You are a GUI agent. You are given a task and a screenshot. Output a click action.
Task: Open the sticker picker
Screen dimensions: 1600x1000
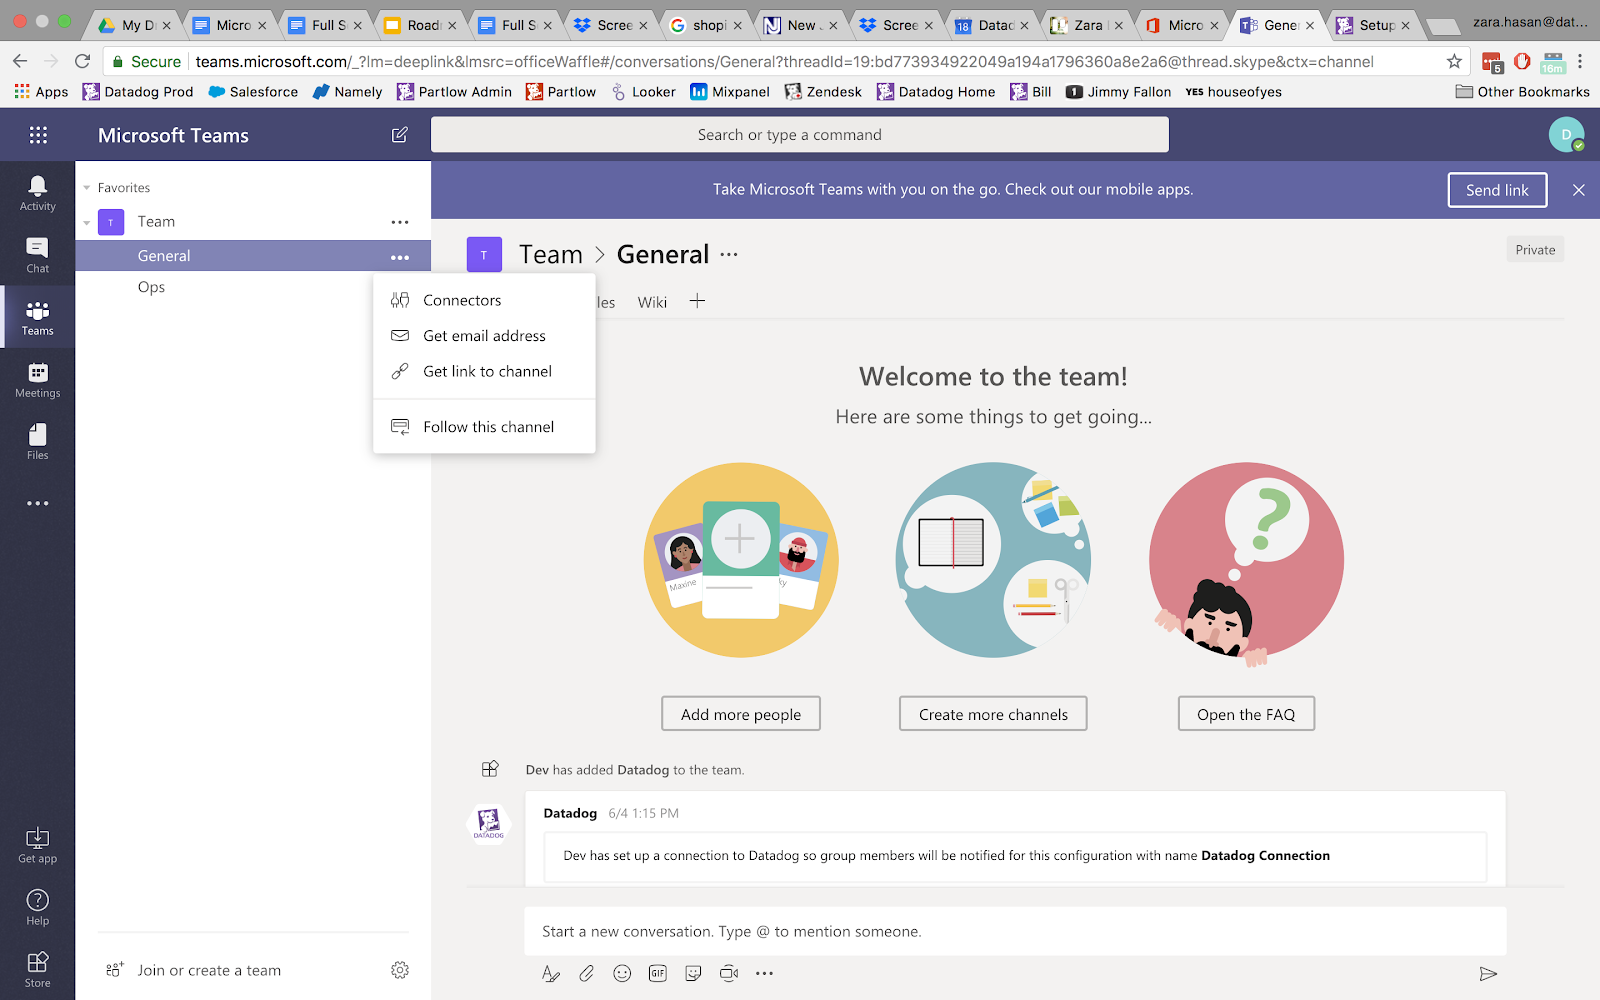click(693, 973)
